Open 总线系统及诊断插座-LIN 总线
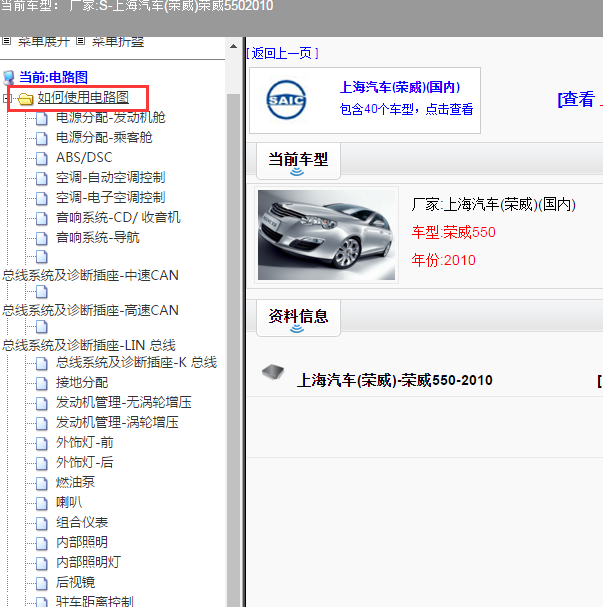Viewport: 603px width, 607px height. [89, 345]
